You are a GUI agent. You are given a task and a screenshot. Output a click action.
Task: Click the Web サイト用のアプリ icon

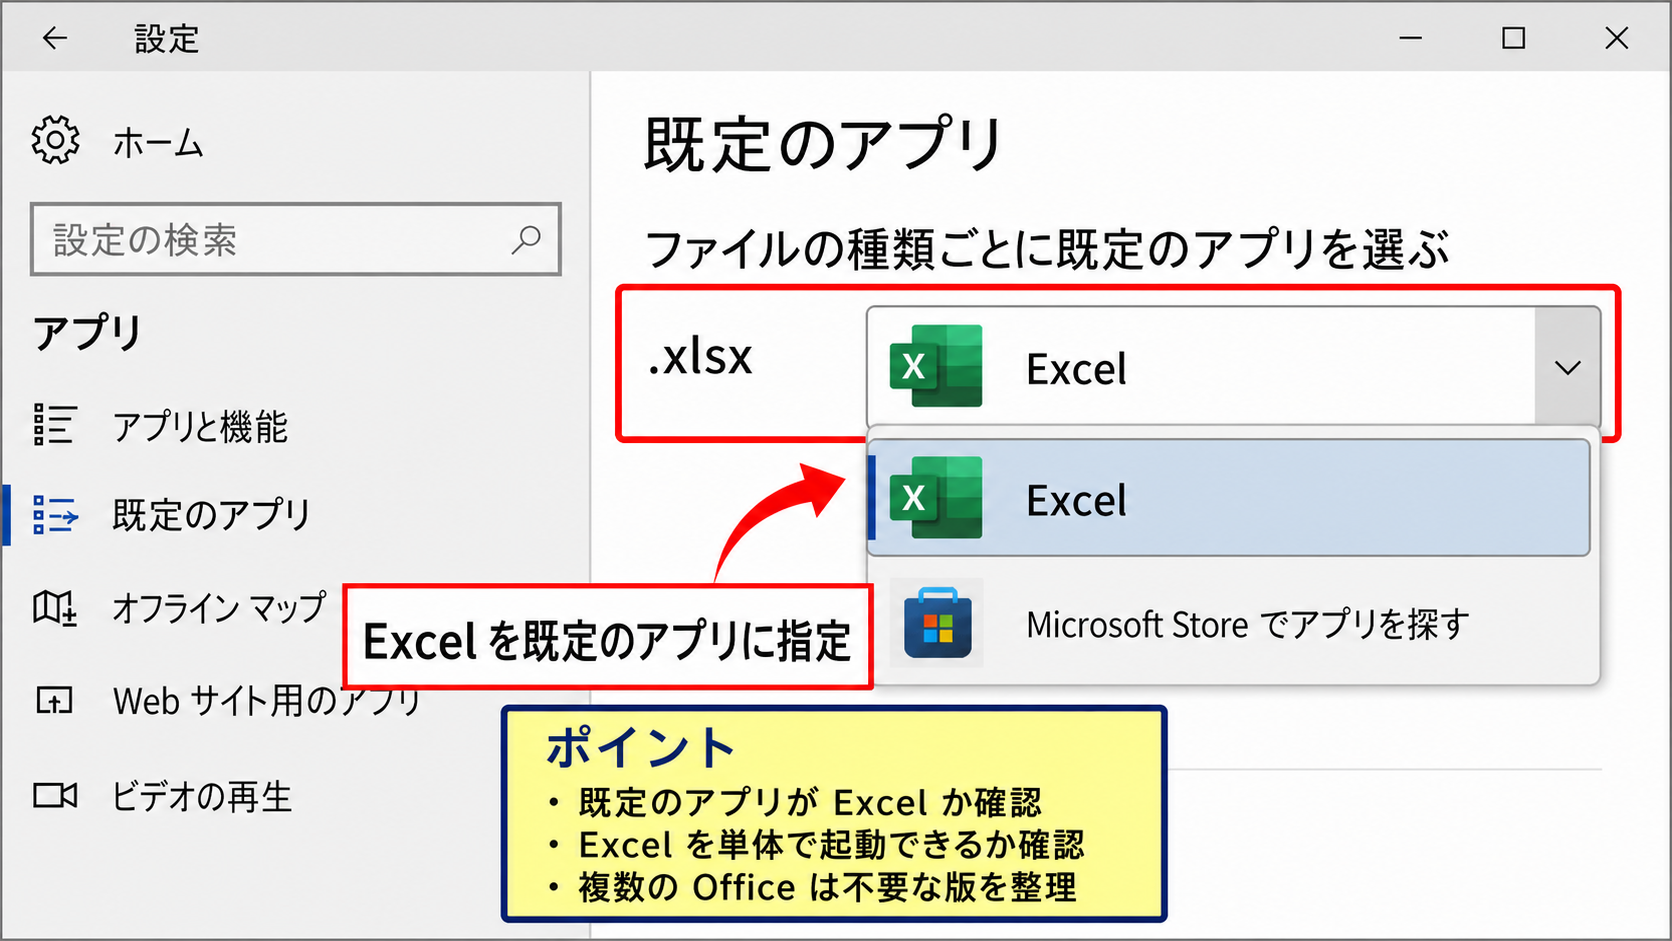click(x=54, y=700)
